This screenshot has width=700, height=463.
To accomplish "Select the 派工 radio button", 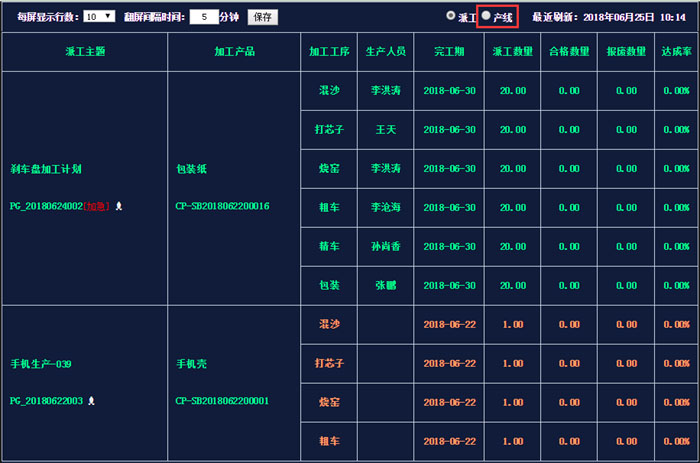I will (x=450, y=17).
